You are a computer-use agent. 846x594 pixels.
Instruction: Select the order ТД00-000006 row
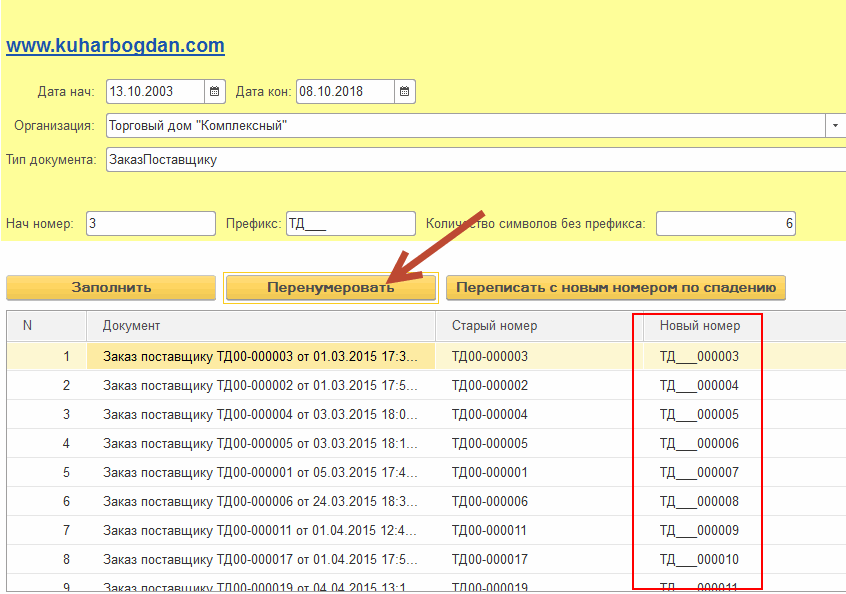(x=260, y=502)
